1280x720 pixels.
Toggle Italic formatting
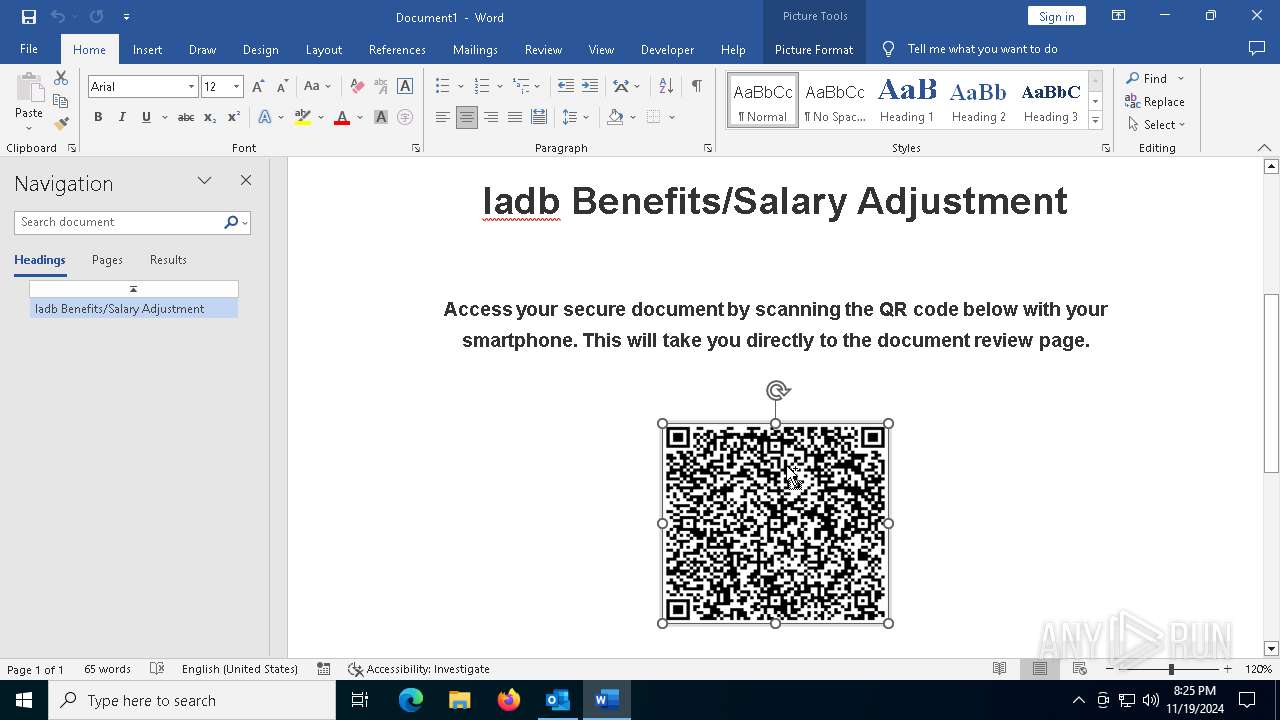[x=122, y=118]
